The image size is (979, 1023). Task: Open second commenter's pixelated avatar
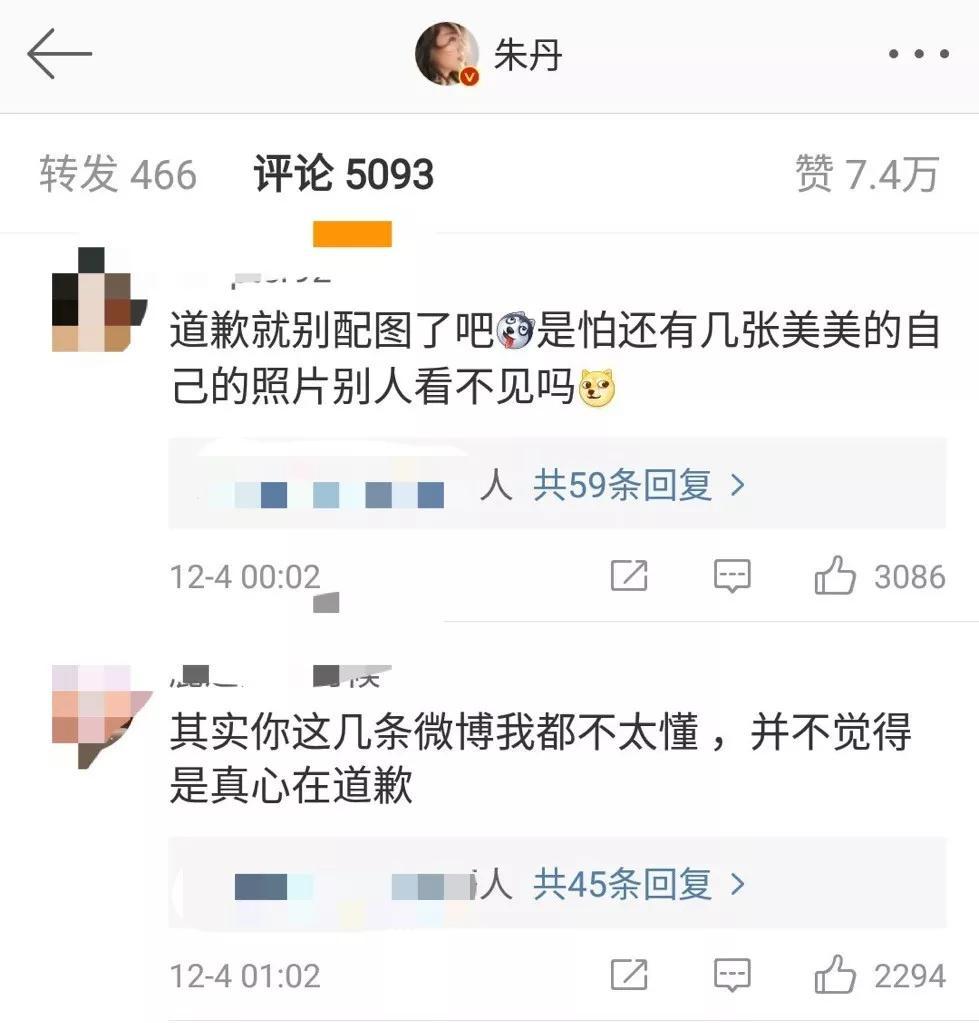(101, 716)
